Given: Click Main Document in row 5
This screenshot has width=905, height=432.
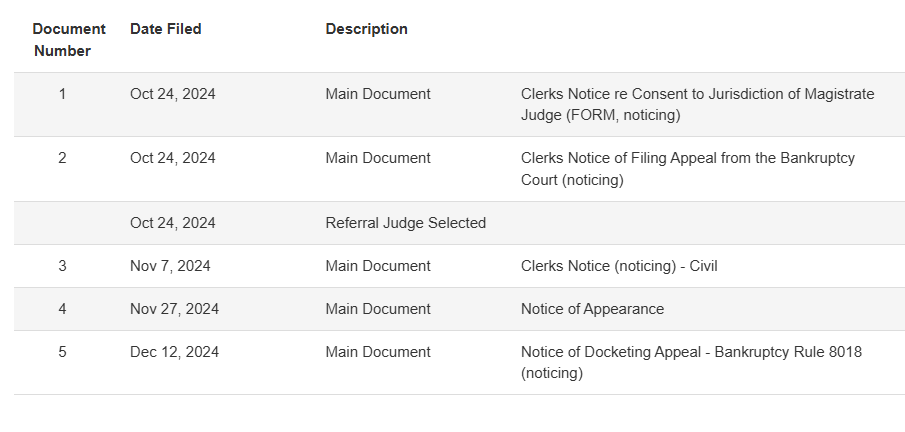Looking at the screenshot, I should tap(378, 352).
